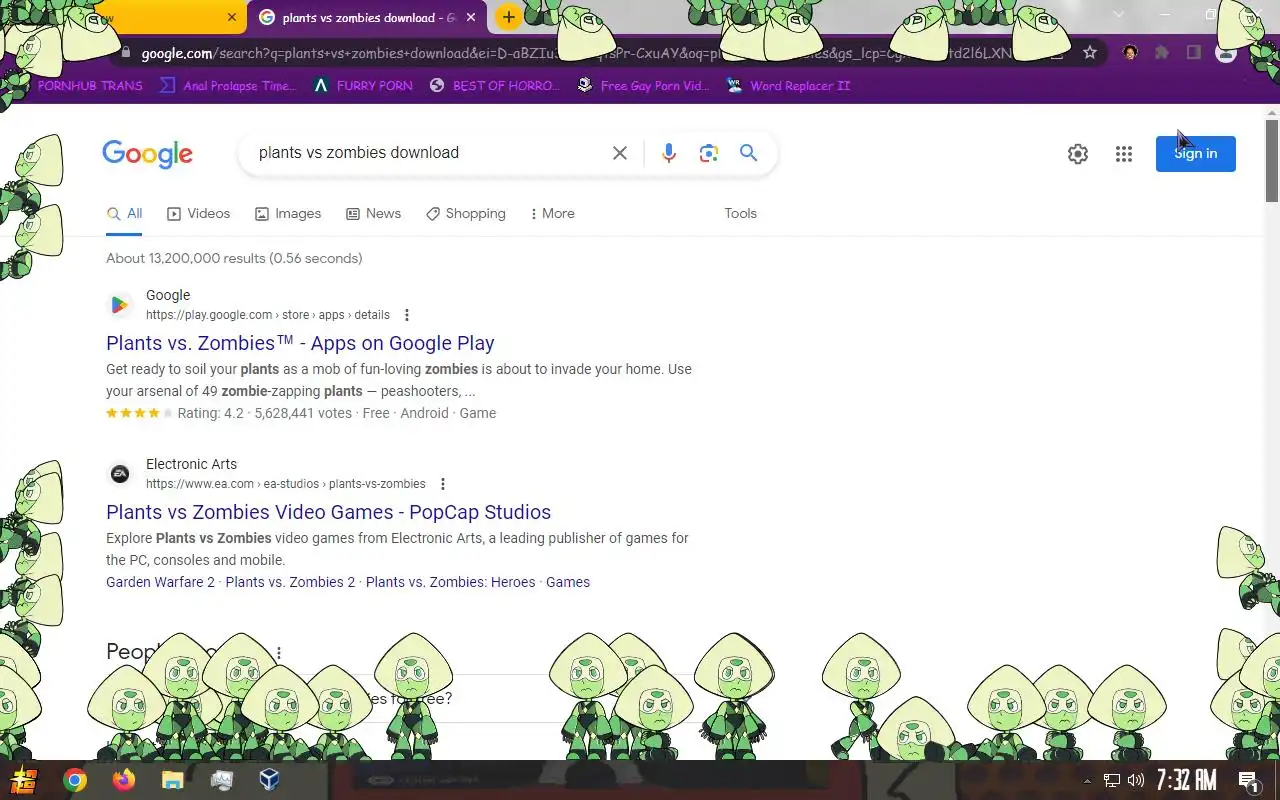Open the Games sitelink under EA result
Screen dimensions: 1280x800
click(568, 582)
